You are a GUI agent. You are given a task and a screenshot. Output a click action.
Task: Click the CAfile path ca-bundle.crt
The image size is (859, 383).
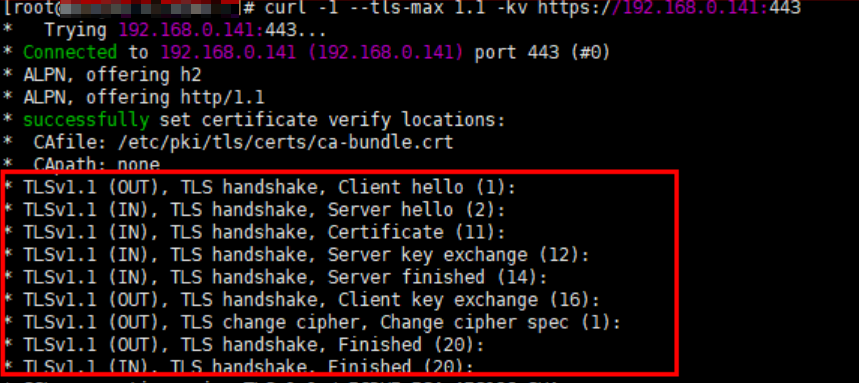click(286, 142)
